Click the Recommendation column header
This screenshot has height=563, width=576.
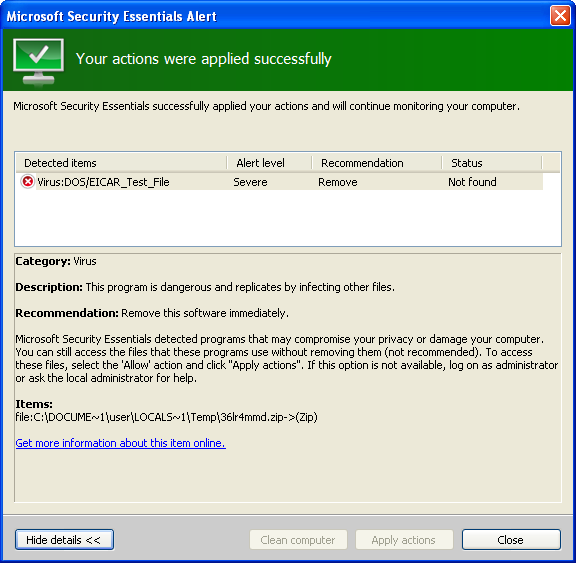pos(377,163)
